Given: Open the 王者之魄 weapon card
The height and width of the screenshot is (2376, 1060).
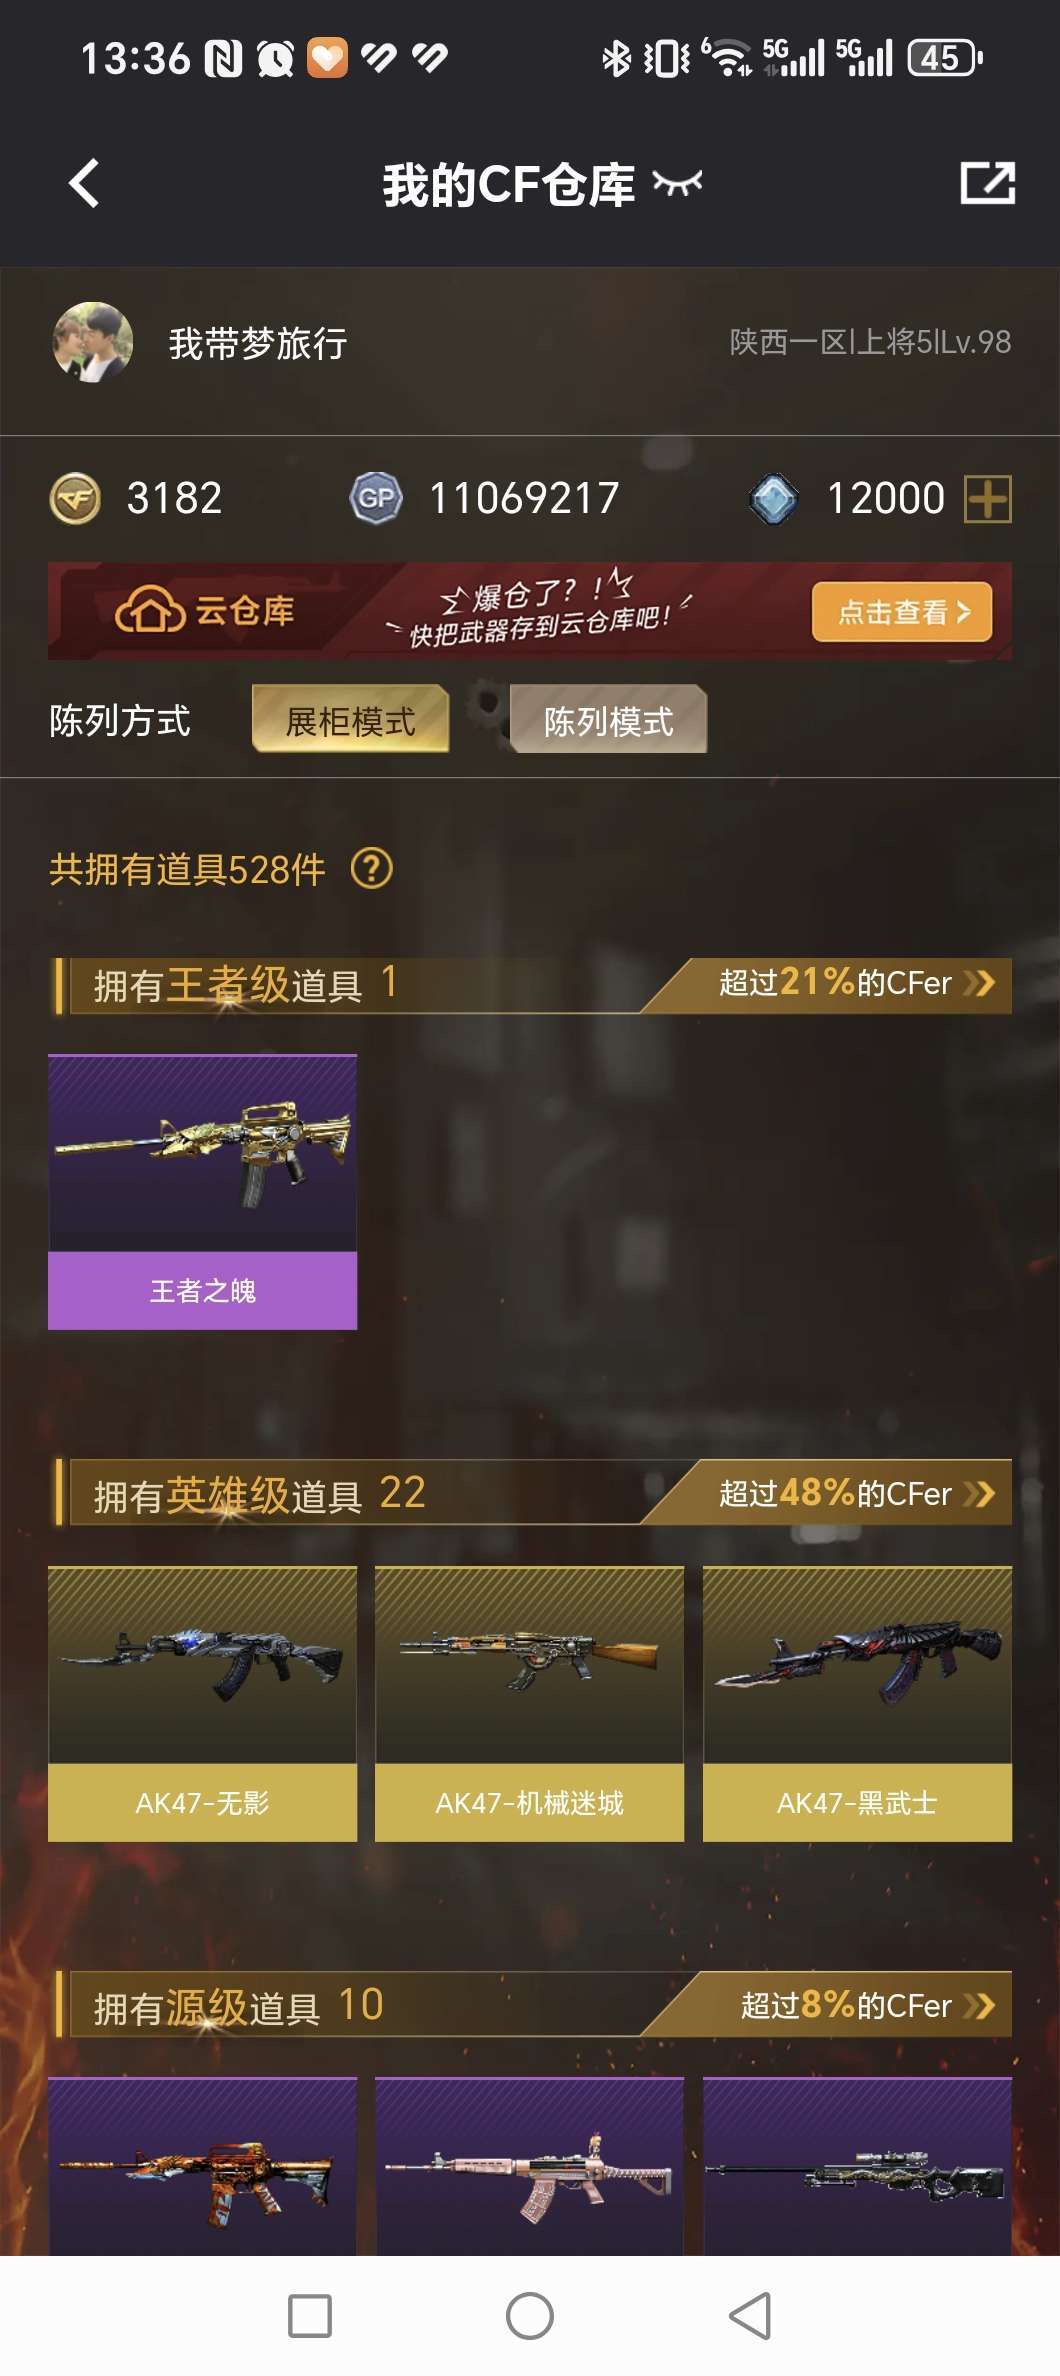Looking at the screenshot, I should click(x=202, y=1192).
